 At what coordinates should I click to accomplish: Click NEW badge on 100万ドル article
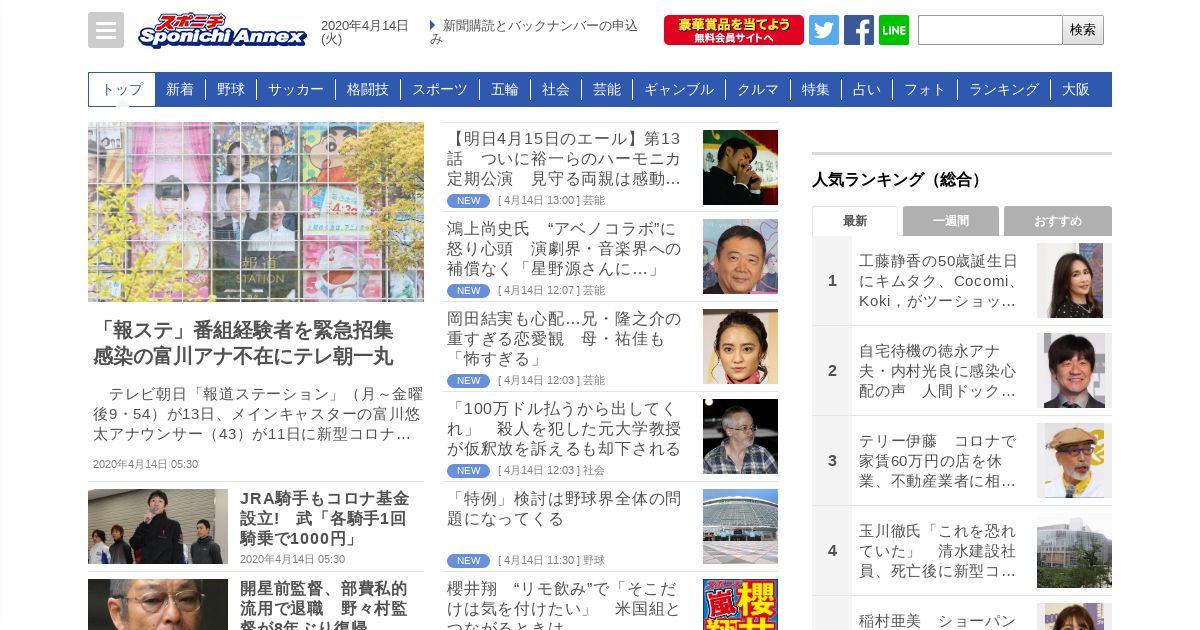pos(468,471)
